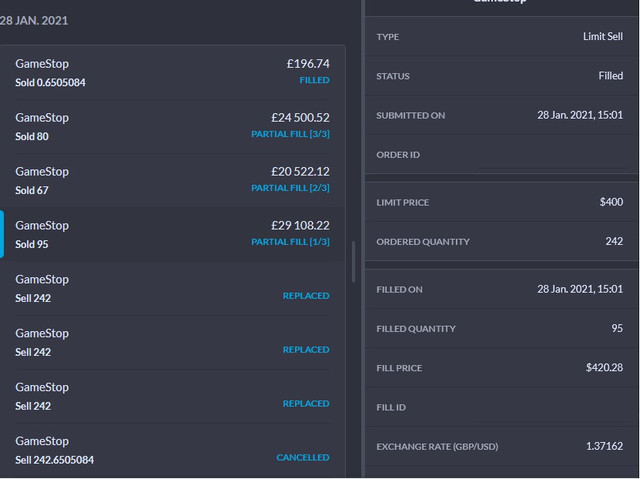
Task: Click the FILLED ON time value
Action: 580,289
